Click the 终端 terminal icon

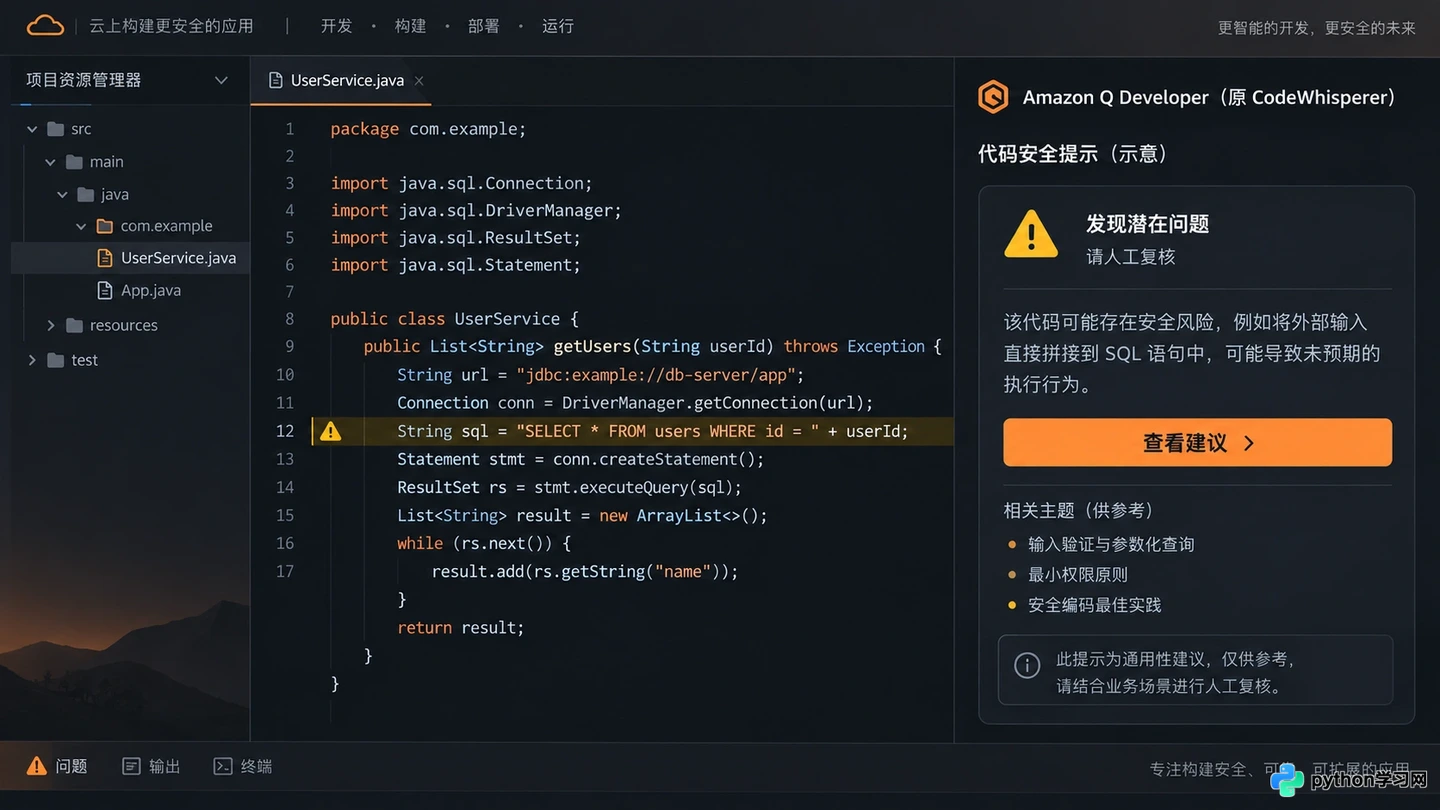[223, 766]
